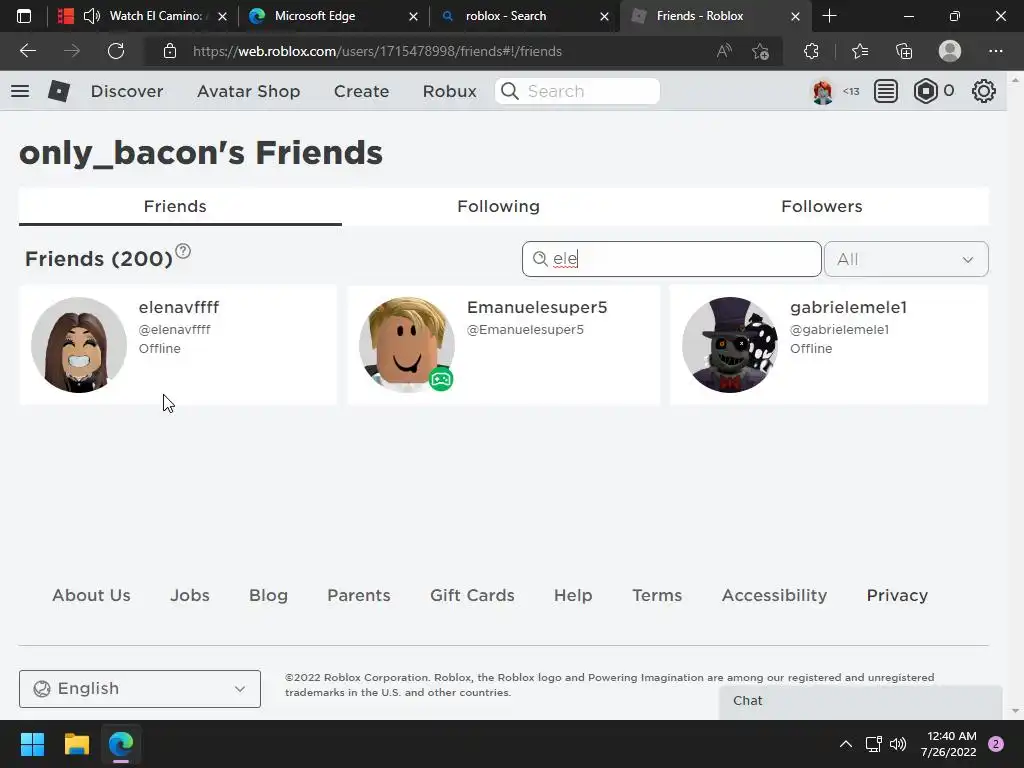The height and width of the screenshot is (768, 1024).
Task: Click the browser address bar URL
Action: tap(377, 51)
